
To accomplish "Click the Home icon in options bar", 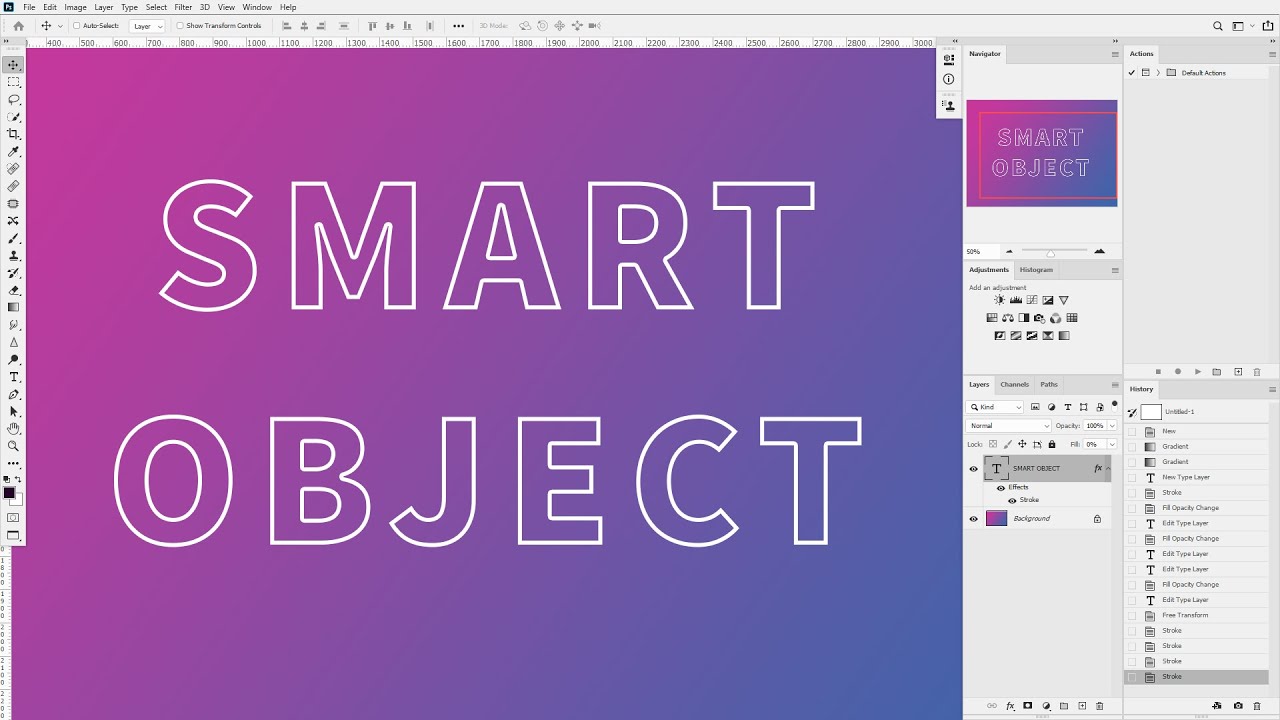I will pyautogui.click(x=18, y=26).
